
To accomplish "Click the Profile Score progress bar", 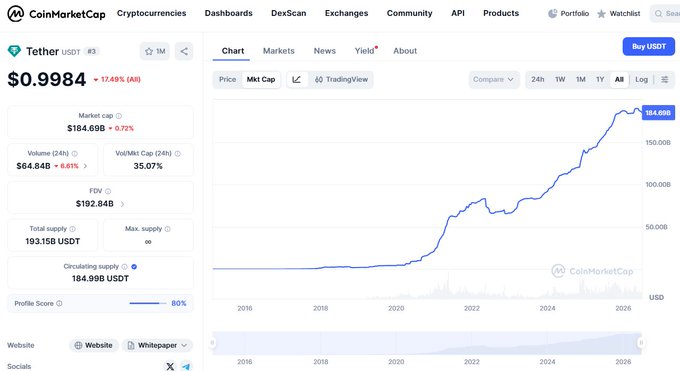I will point(147,303).
